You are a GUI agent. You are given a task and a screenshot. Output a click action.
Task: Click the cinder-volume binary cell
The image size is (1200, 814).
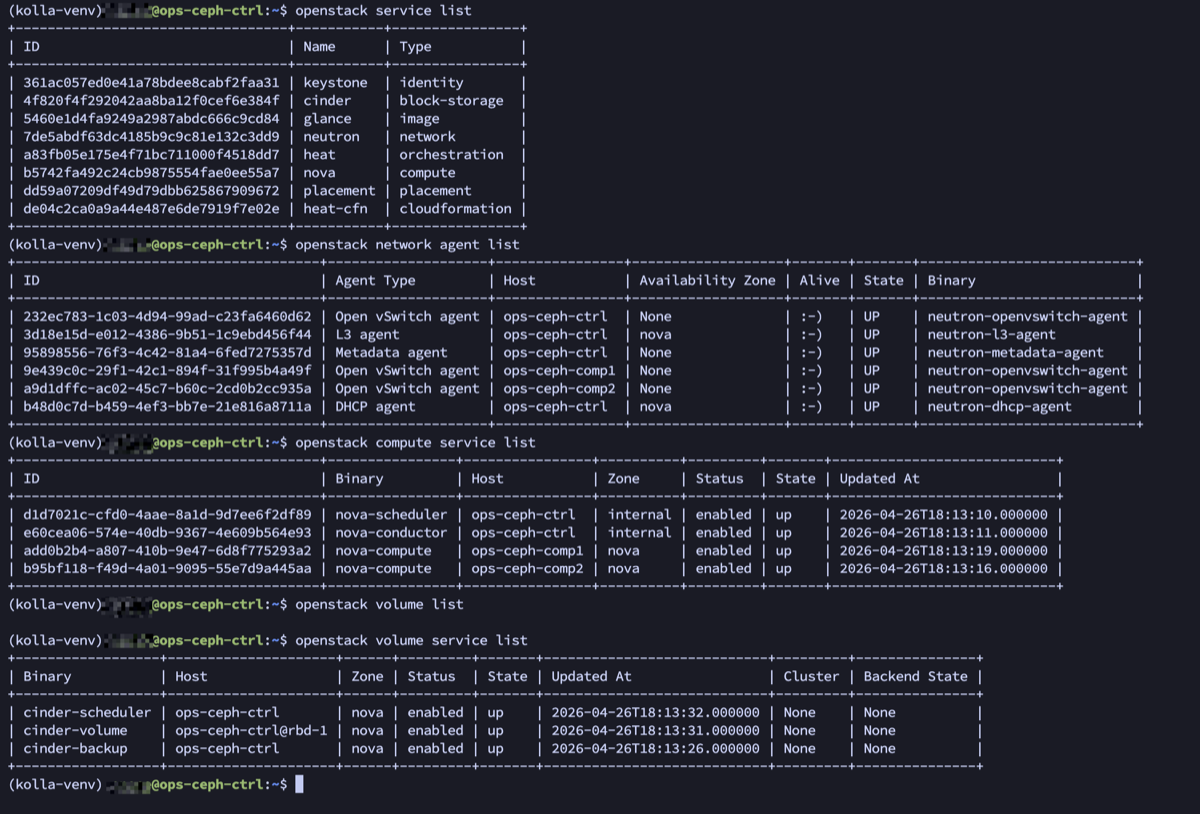point(75,731)
